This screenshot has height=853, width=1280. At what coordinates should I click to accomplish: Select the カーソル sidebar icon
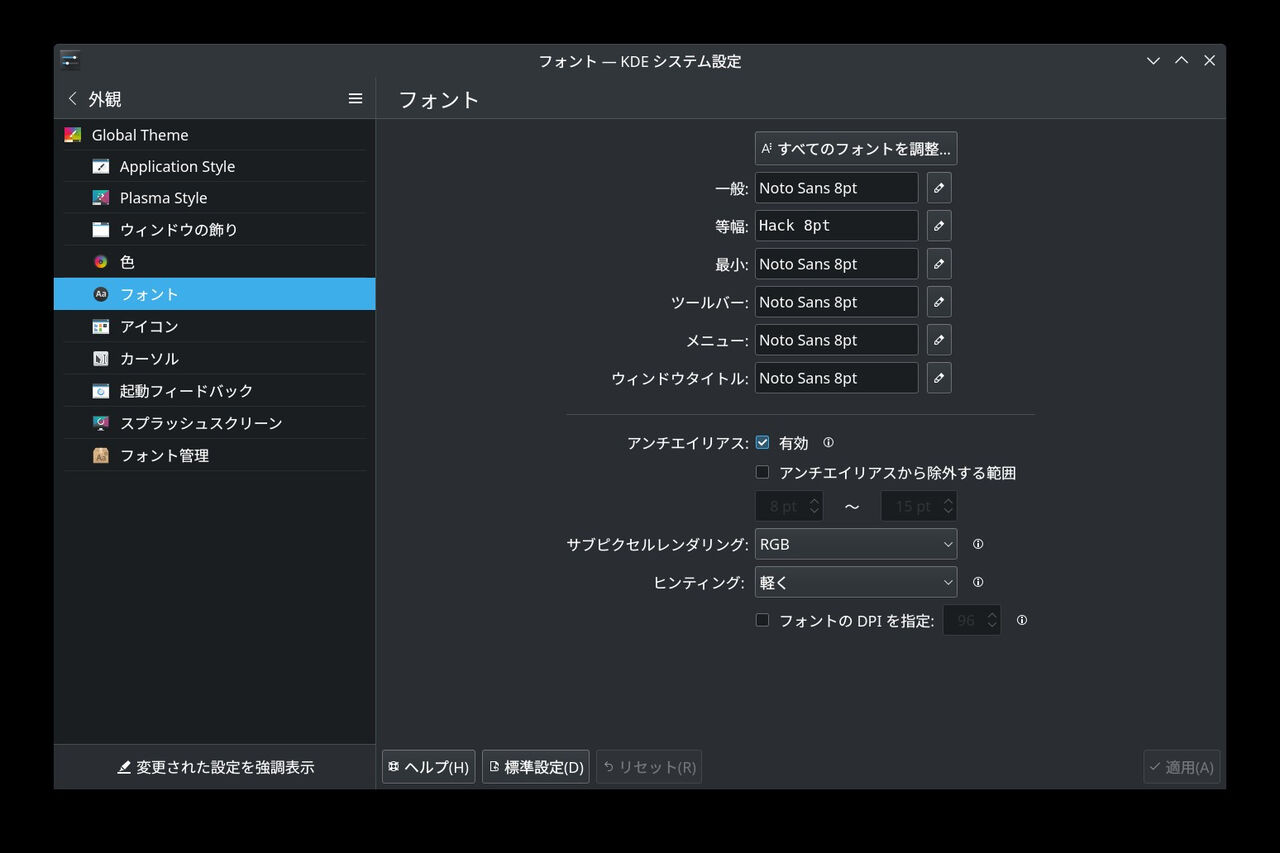[100, 358]
